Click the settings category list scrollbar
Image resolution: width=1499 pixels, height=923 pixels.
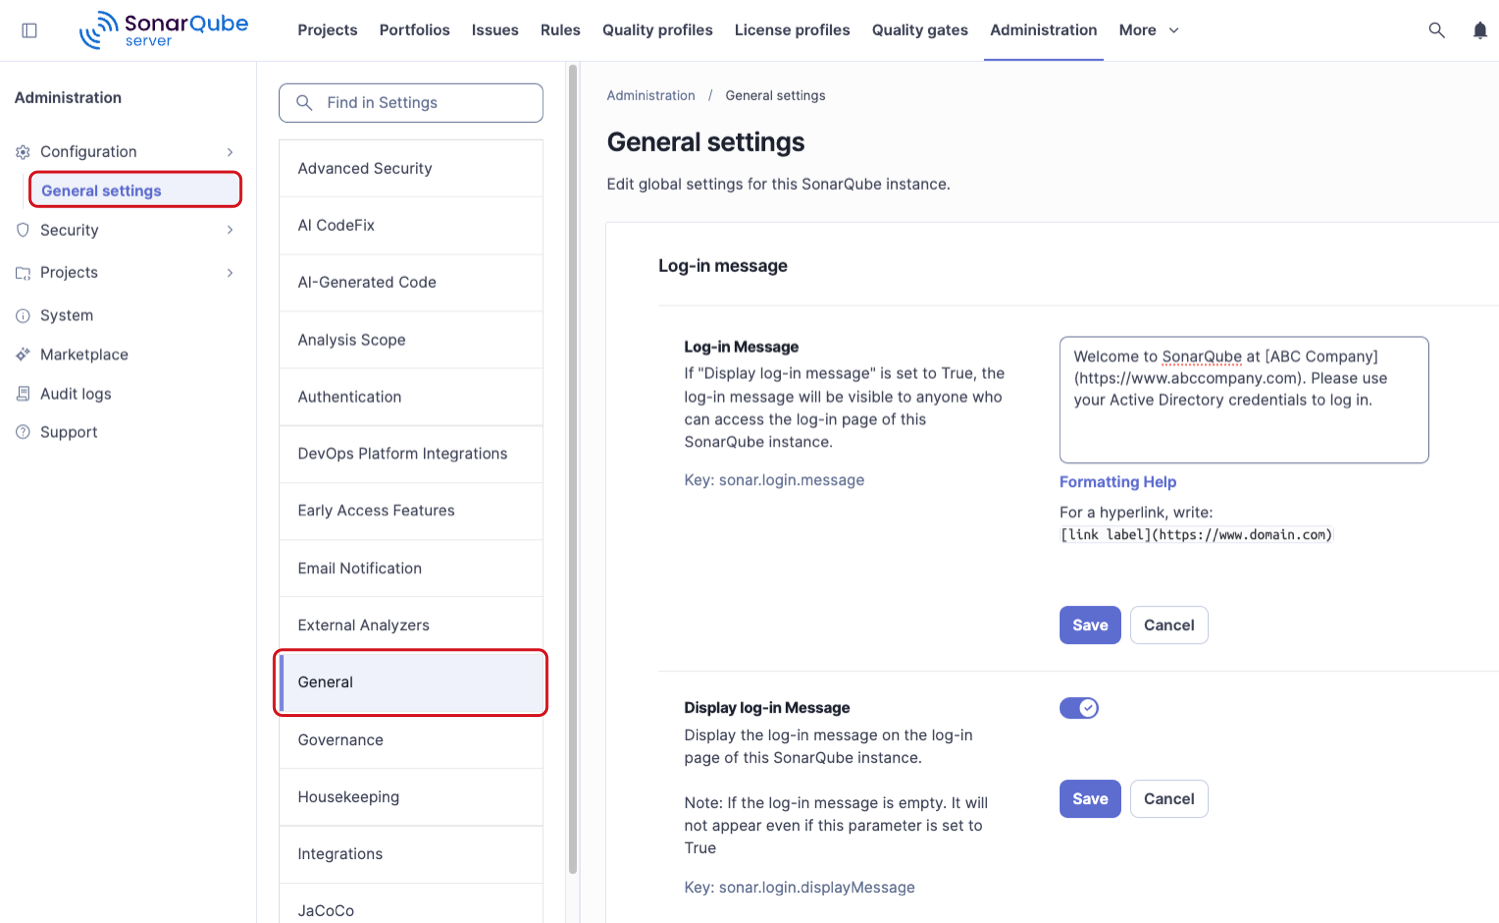point(573,470)
